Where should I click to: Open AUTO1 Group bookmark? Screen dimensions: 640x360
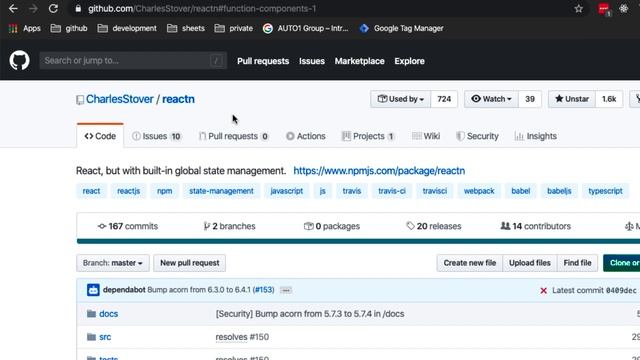(306, 28)
